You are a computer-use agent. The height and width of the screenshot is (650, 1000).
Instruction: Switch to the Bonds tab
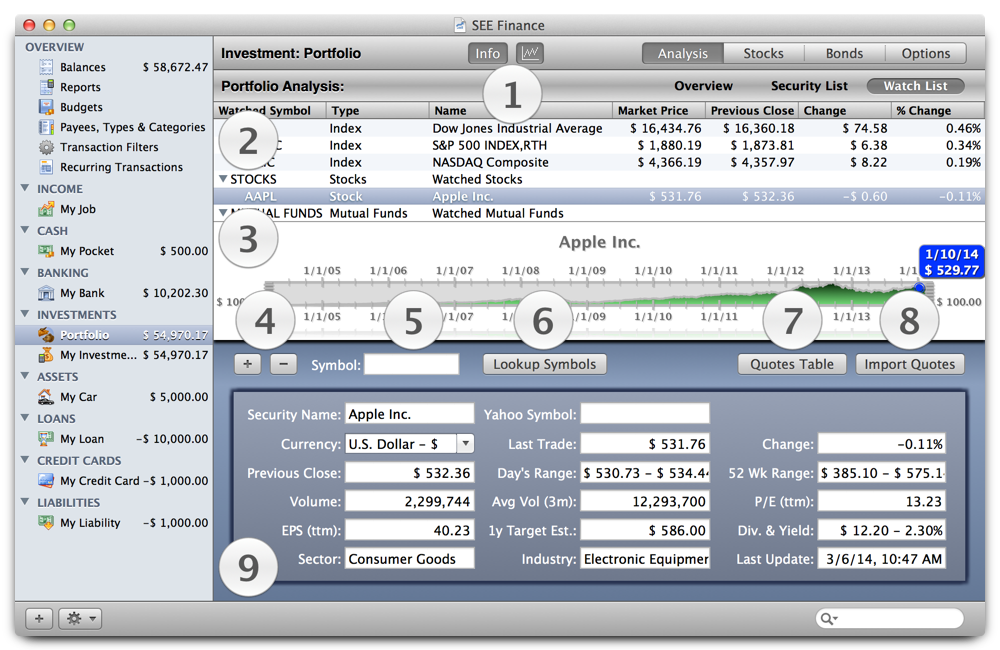pyautogui.click(x=844, y=54)
